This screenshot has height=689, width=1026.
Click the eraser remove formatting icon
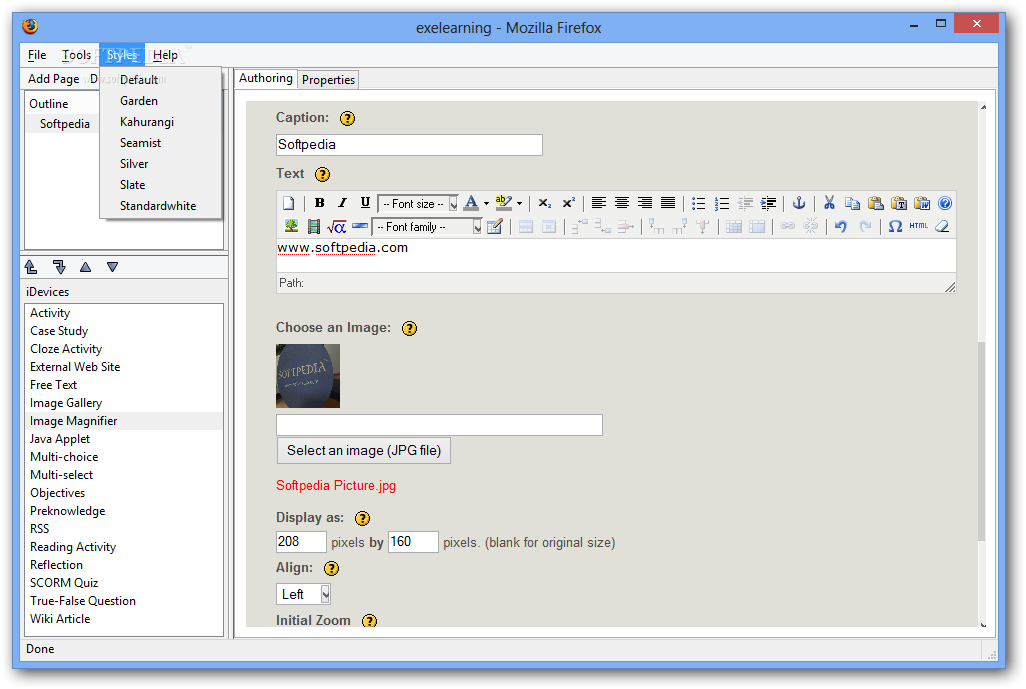(942, 226)
